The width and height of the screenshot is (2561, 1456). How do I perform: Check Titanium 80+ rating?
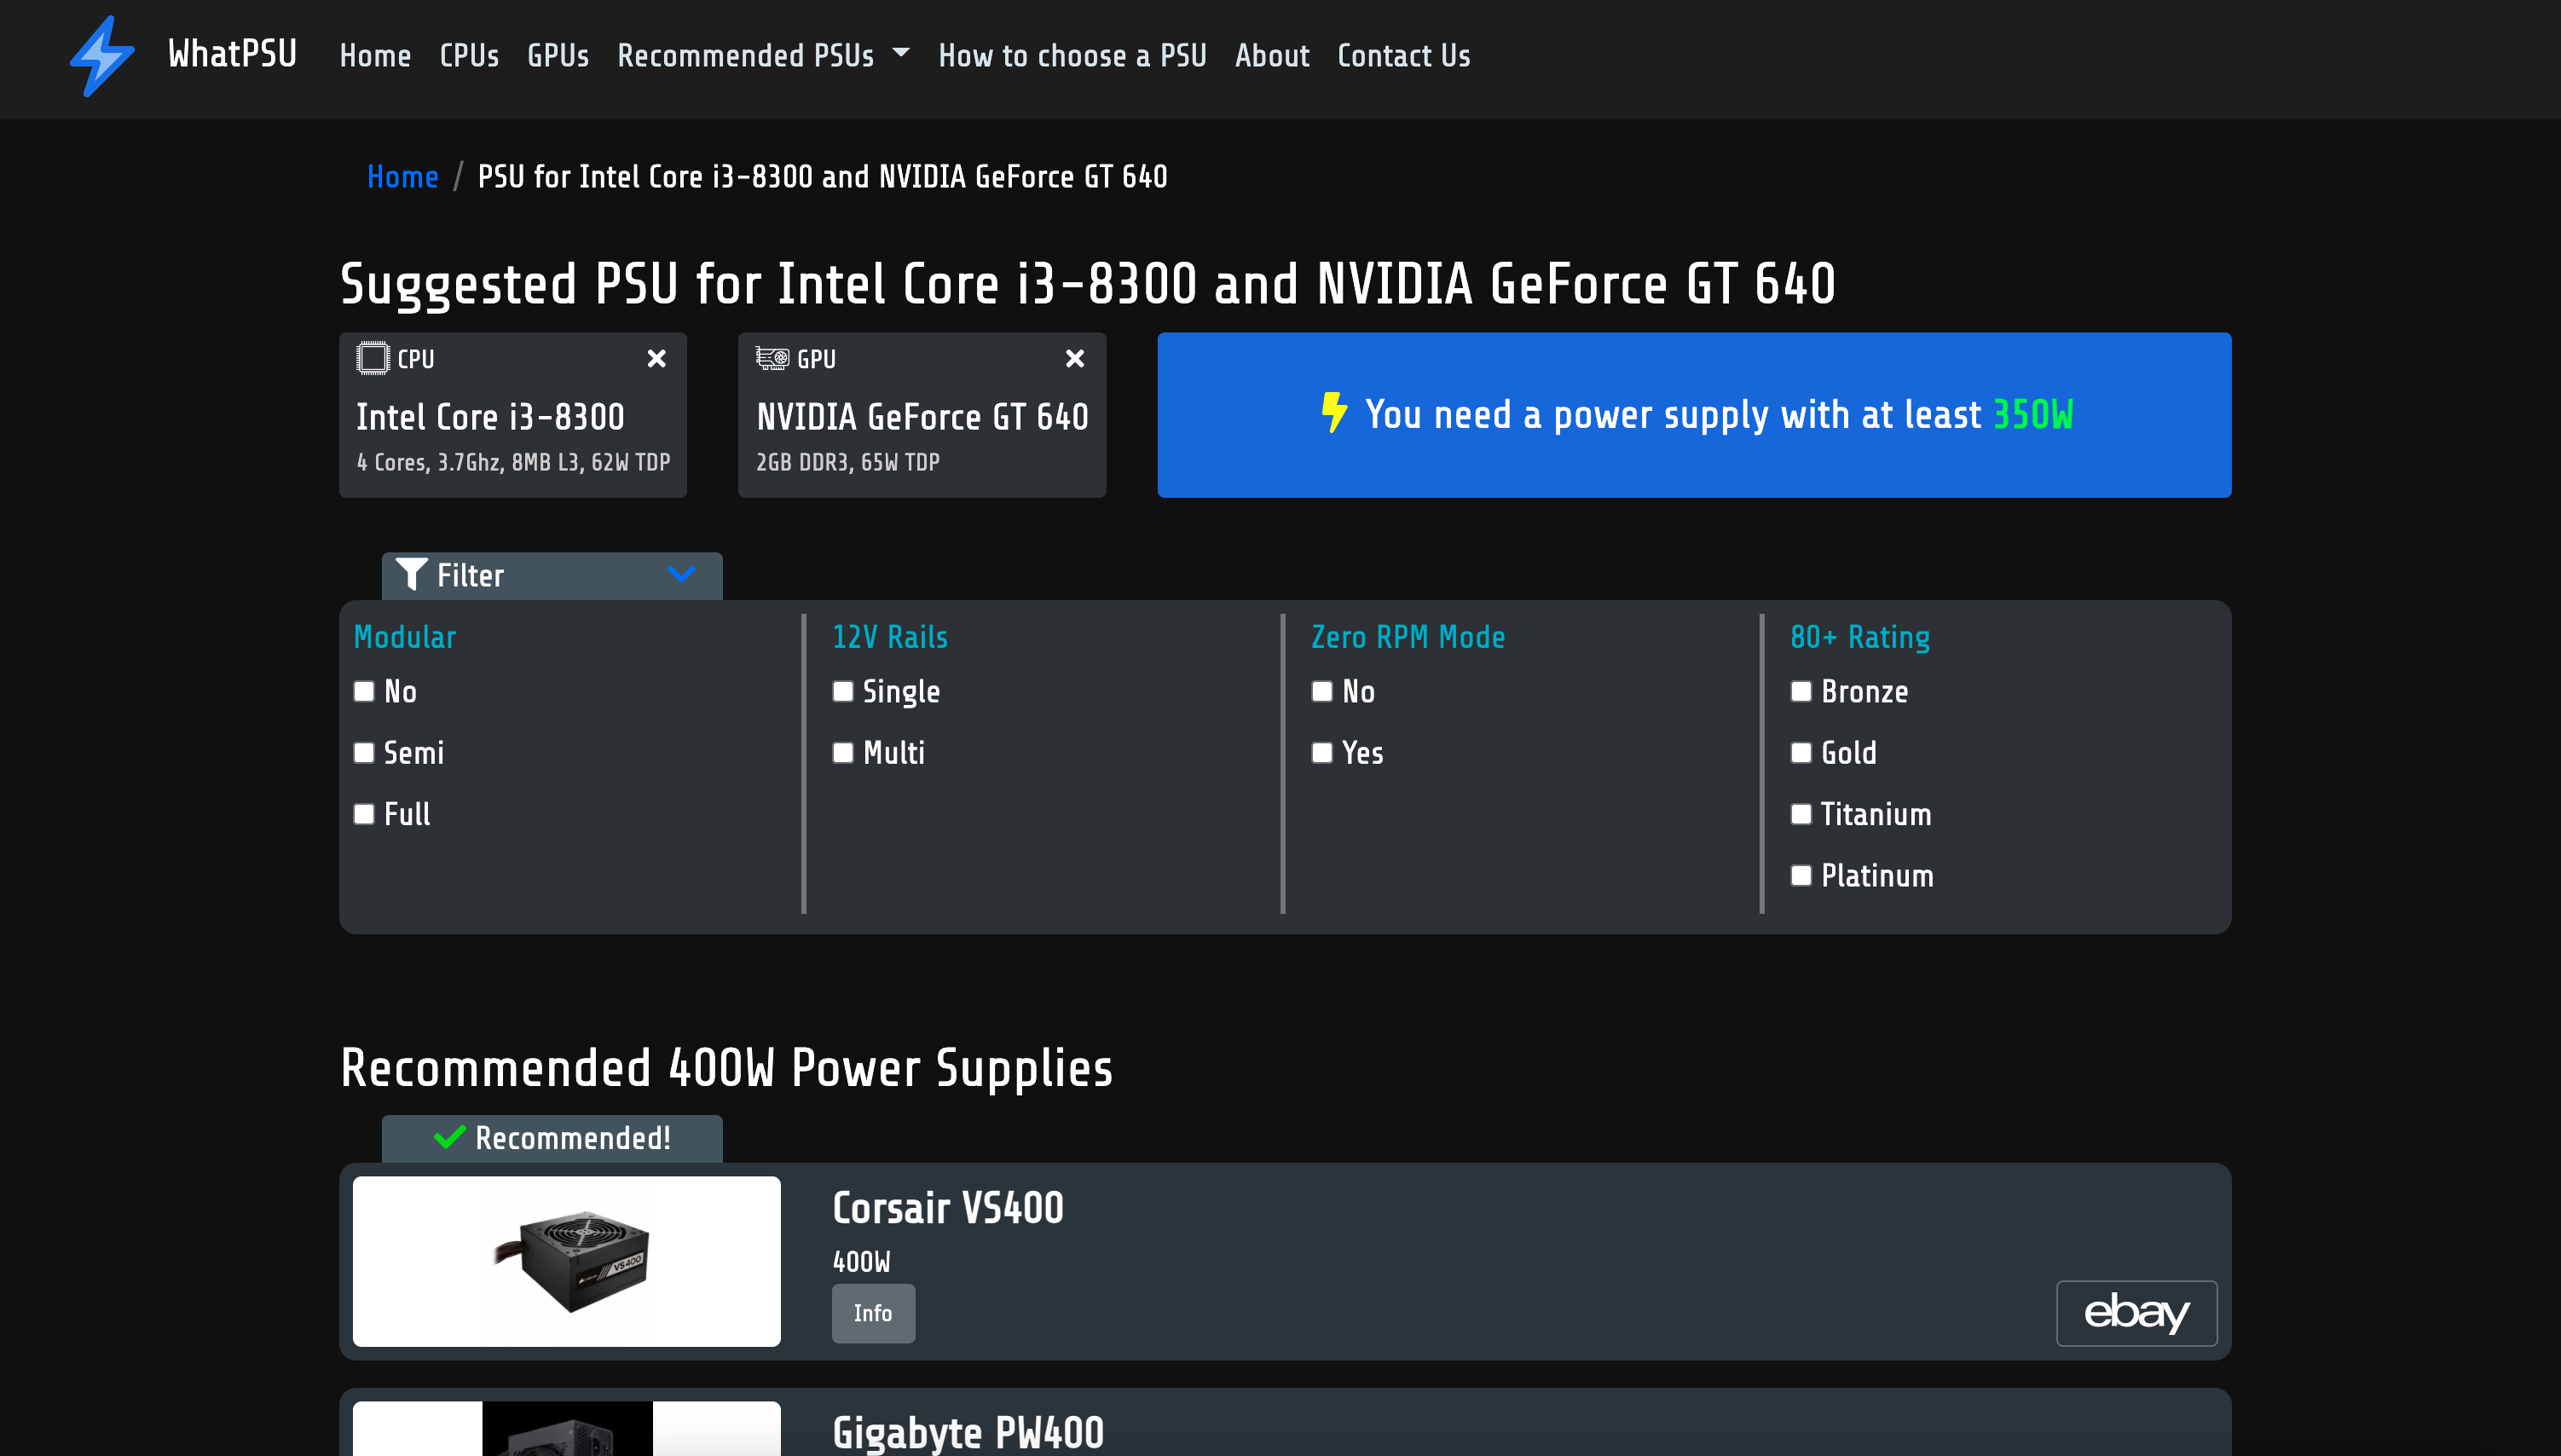(1801, 814)
